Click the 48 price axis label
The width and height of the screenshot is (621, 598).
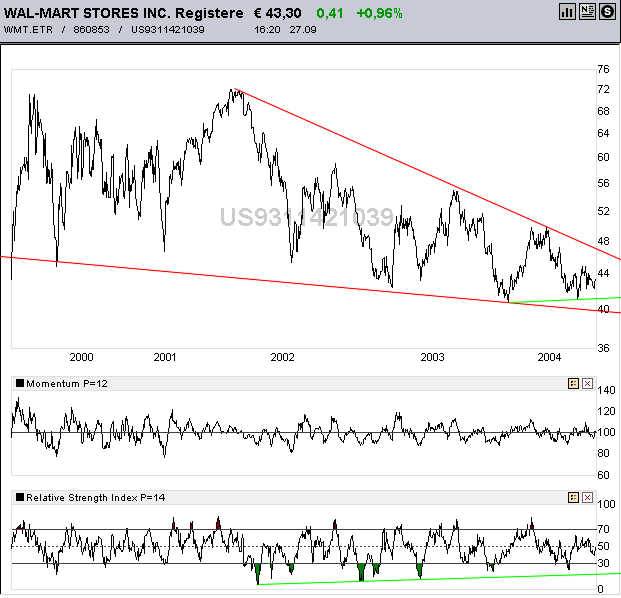pos(603,241)
